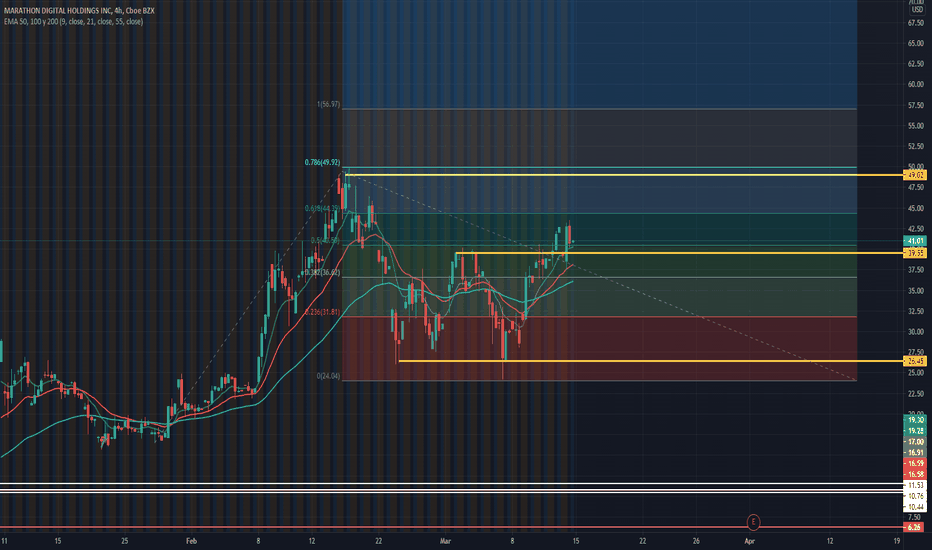Screen dimensions: 932x550
Task: Click the 17.00 price label
Action: (x=914, y=442)
